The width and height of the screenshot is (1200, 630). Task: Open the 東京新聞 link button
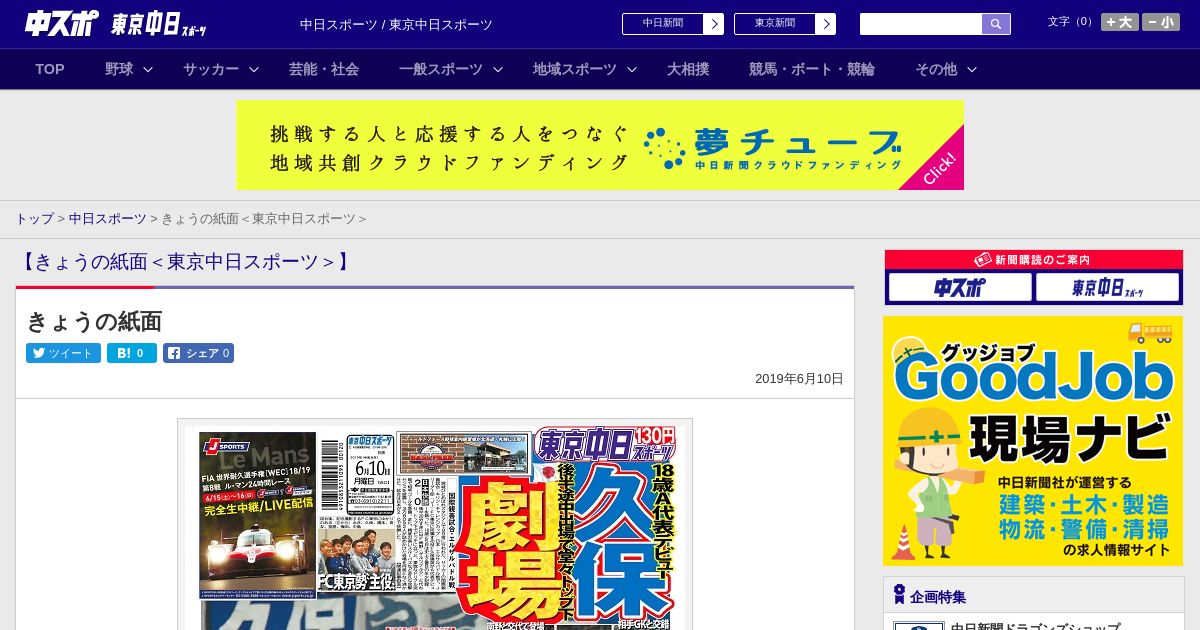(x=774, y=24)
